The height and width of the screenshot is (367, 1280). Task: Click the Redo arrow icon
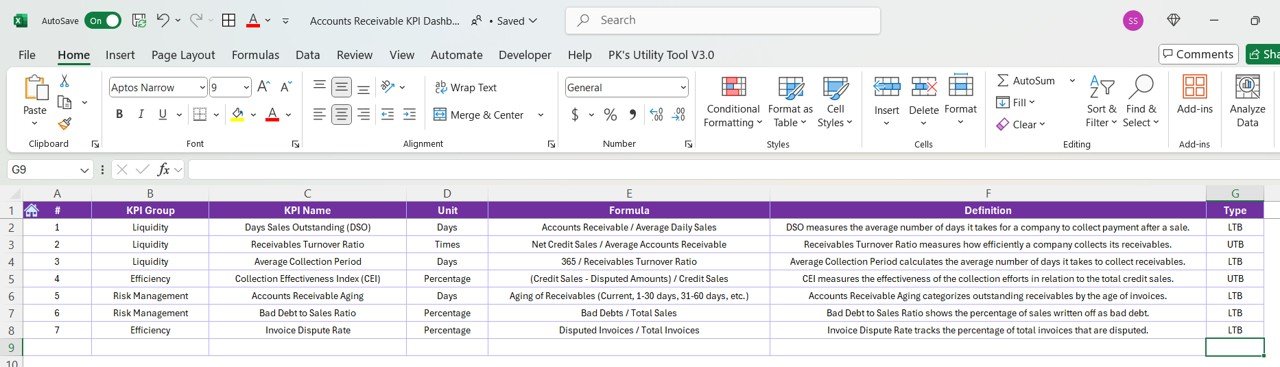[196, 20]
